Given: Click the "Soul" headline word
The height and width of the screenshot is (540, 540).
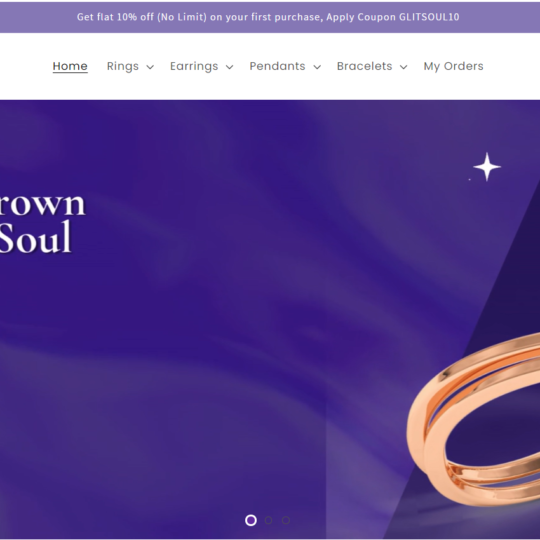Looking at the screenshot, I should [35, 237].
